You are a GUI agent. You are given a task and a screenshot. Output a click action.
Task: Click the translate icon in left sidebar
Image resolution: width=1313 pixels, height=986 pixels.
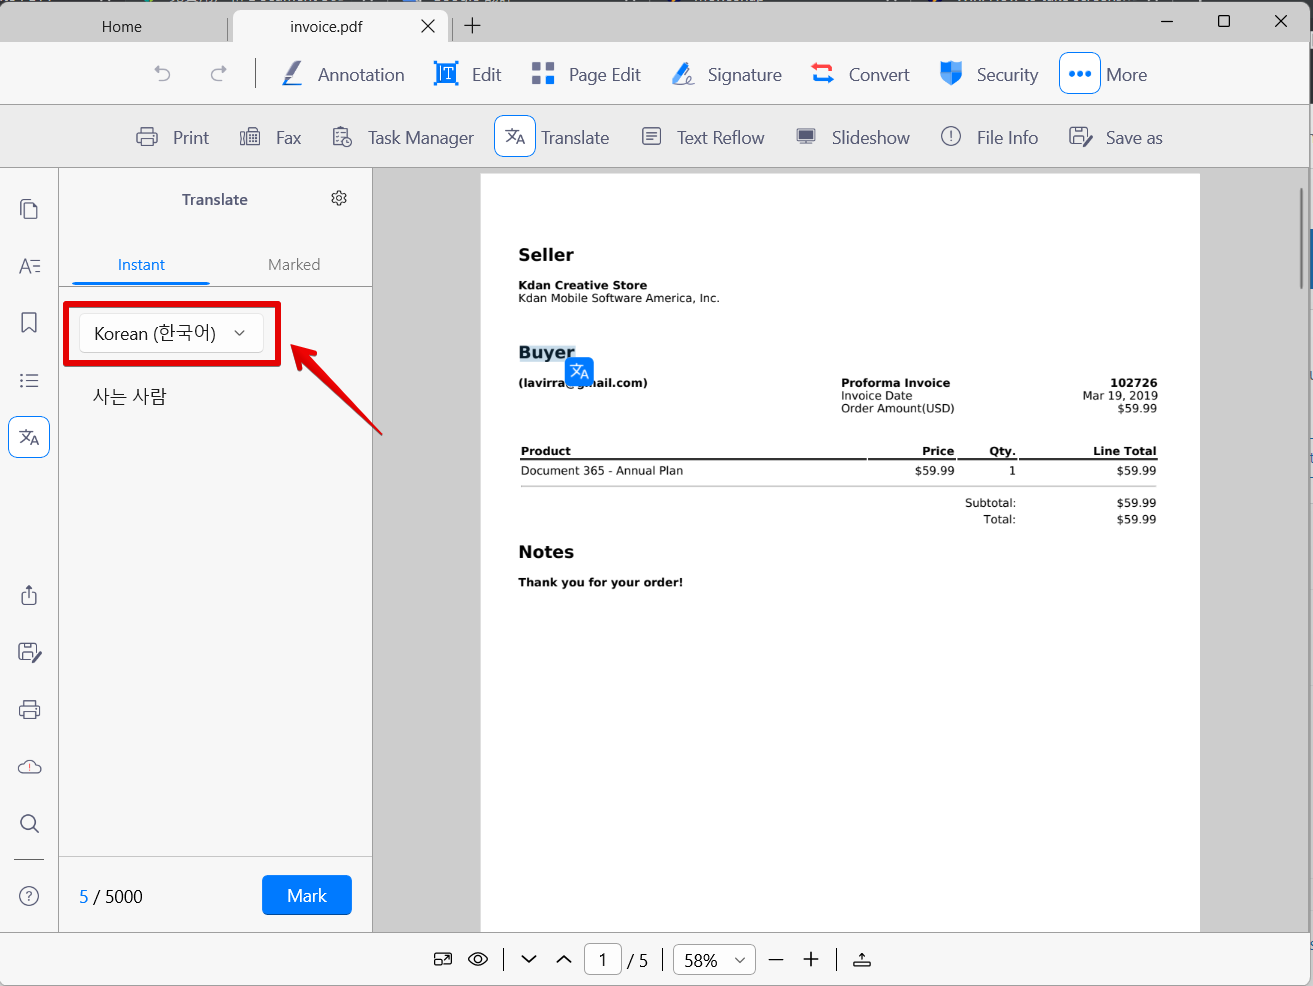click(29, 437)
